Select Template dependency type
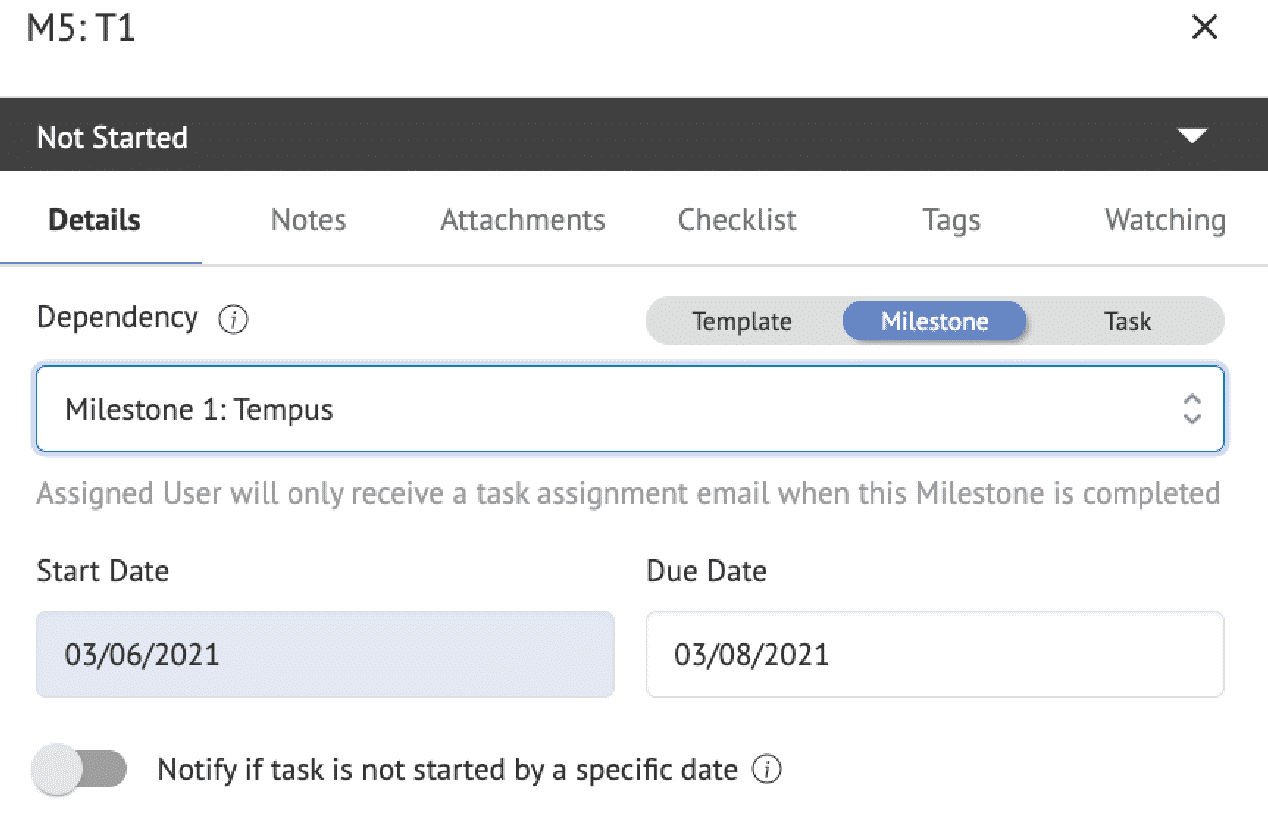The width and height of the screenshot is (1268, 817). [742, 321]
